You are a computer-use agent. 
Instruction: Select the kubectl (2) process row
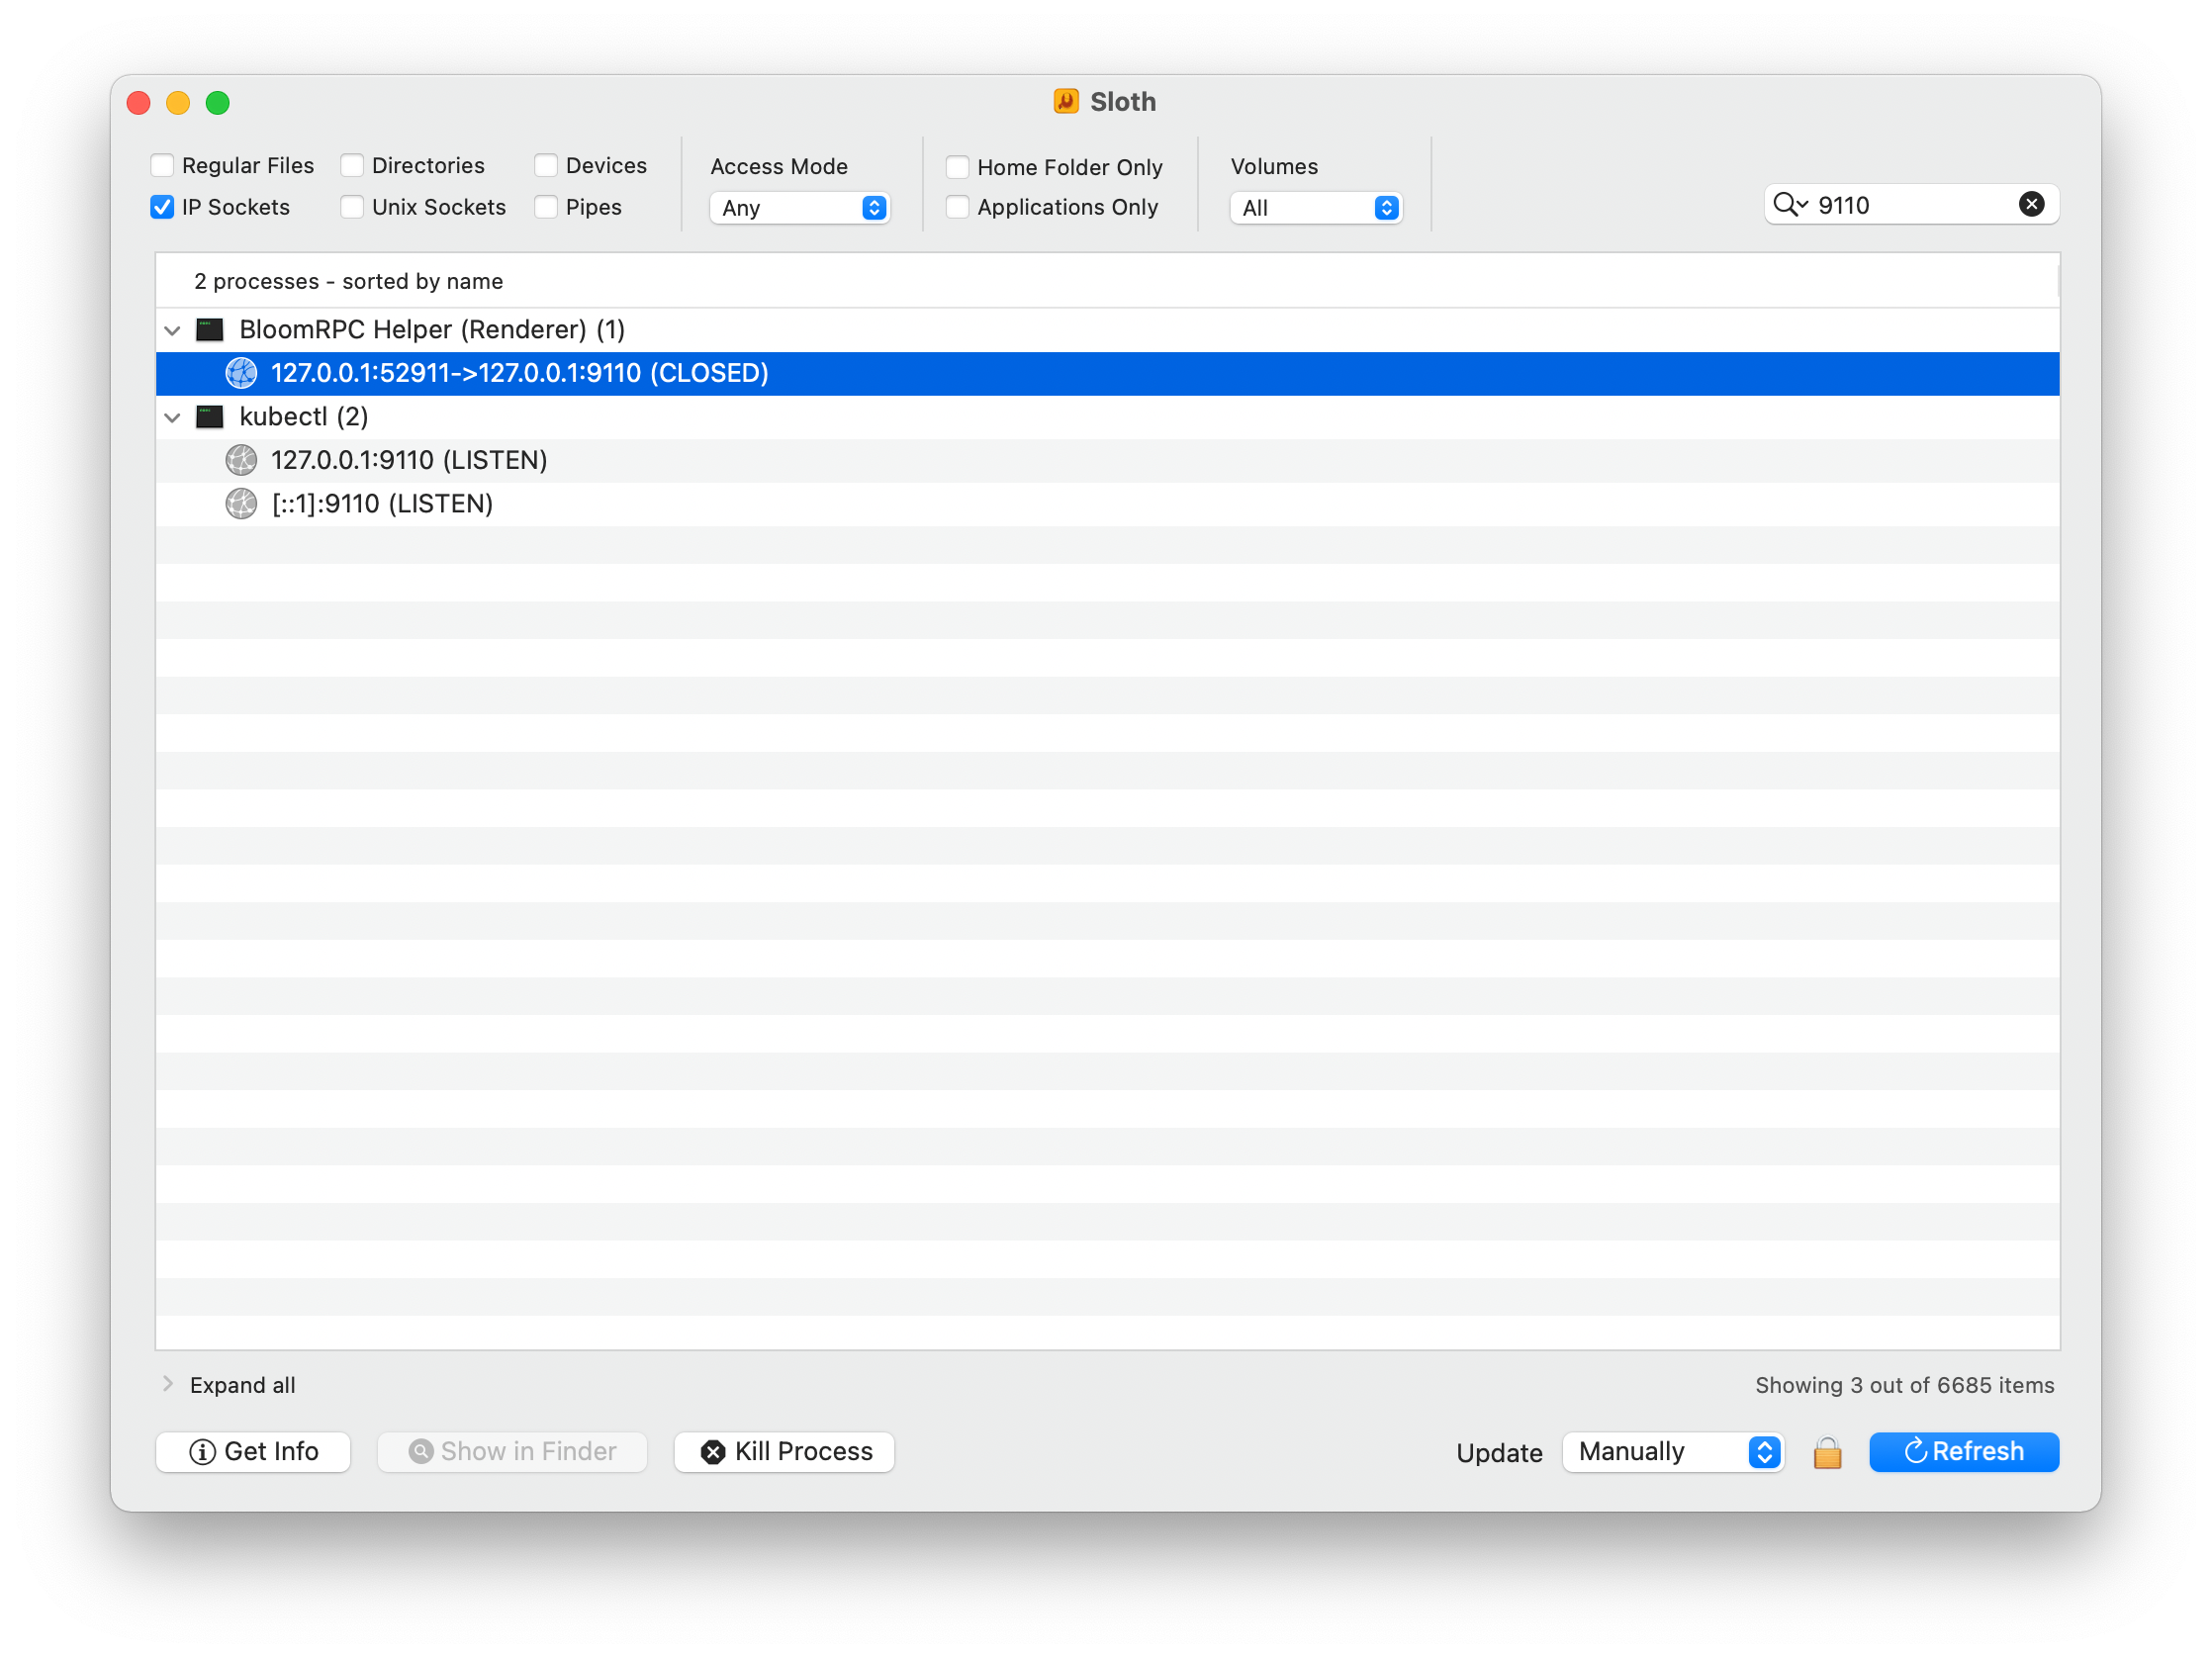1108,417
